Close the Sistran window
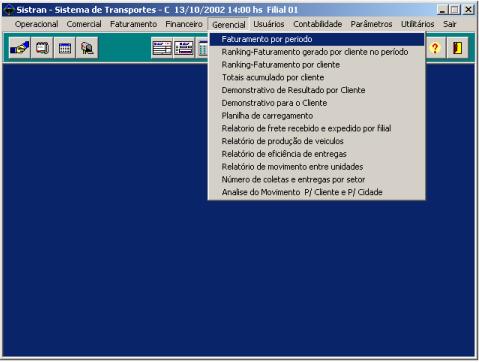The height and width of the screenshot is (362, 479). [468, 10]
